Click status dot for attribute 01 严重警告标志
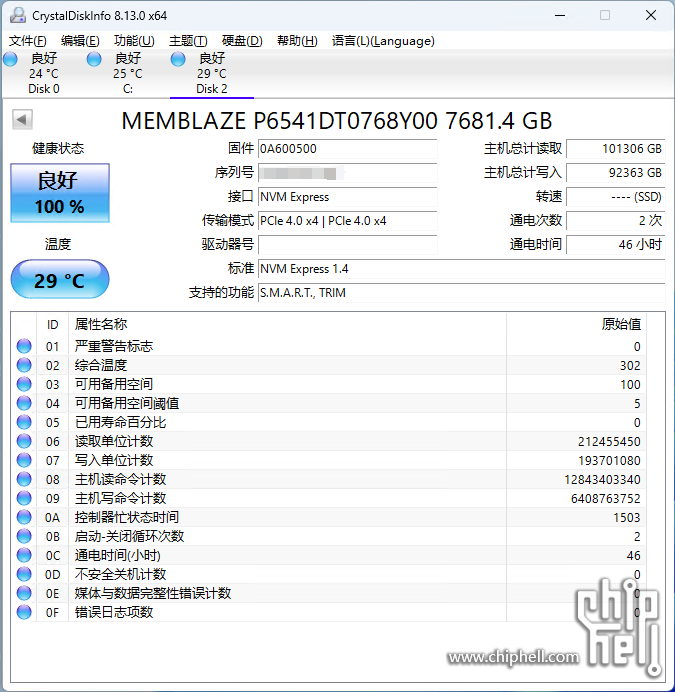 tap(24, 346)
